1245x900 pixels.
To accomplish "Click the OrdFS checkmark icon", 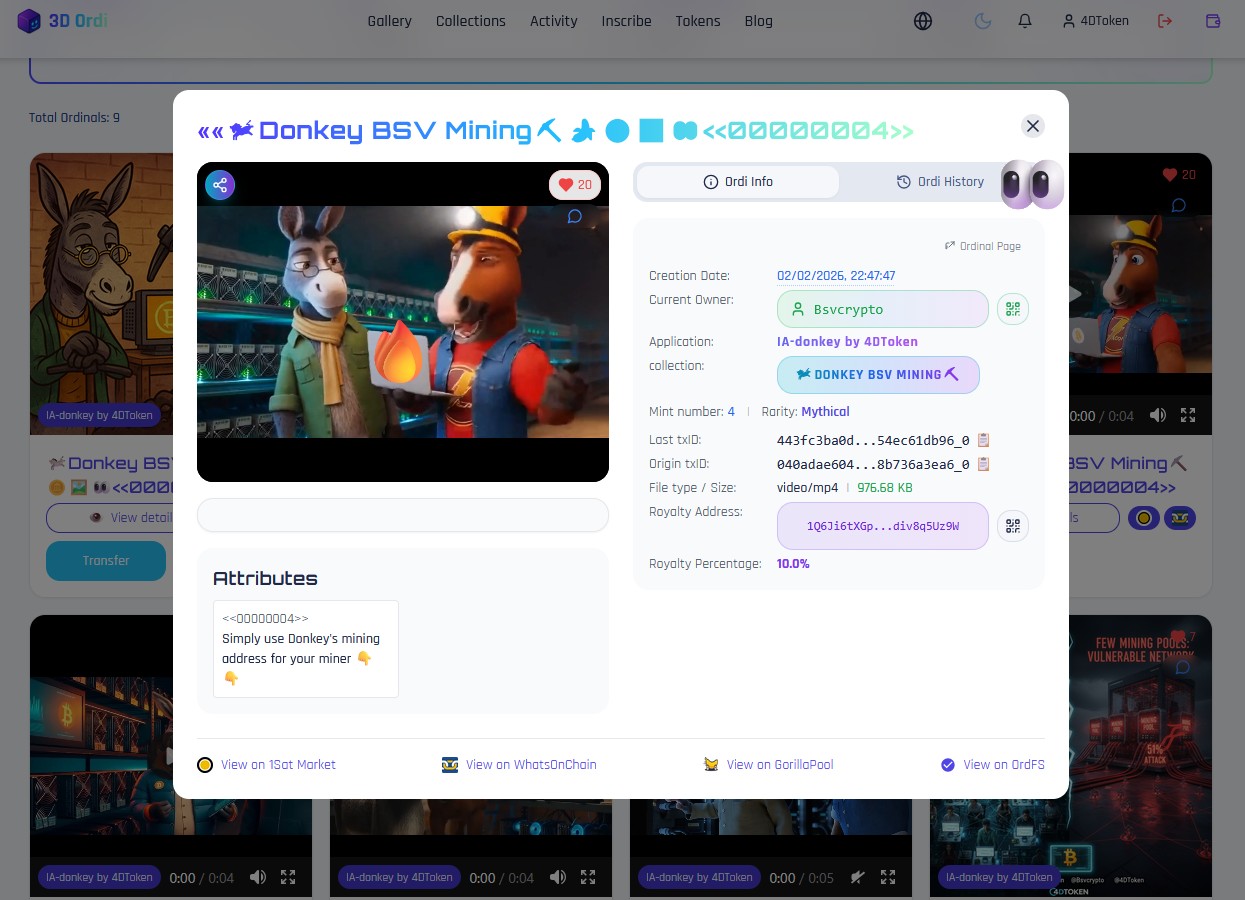I will (x=948, y=765).
